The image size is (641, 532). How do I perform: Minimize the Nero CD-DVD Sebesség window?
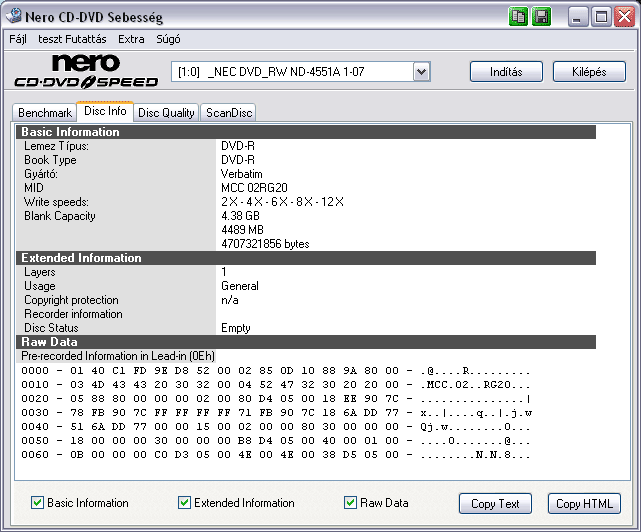click(x=578, y=17)
